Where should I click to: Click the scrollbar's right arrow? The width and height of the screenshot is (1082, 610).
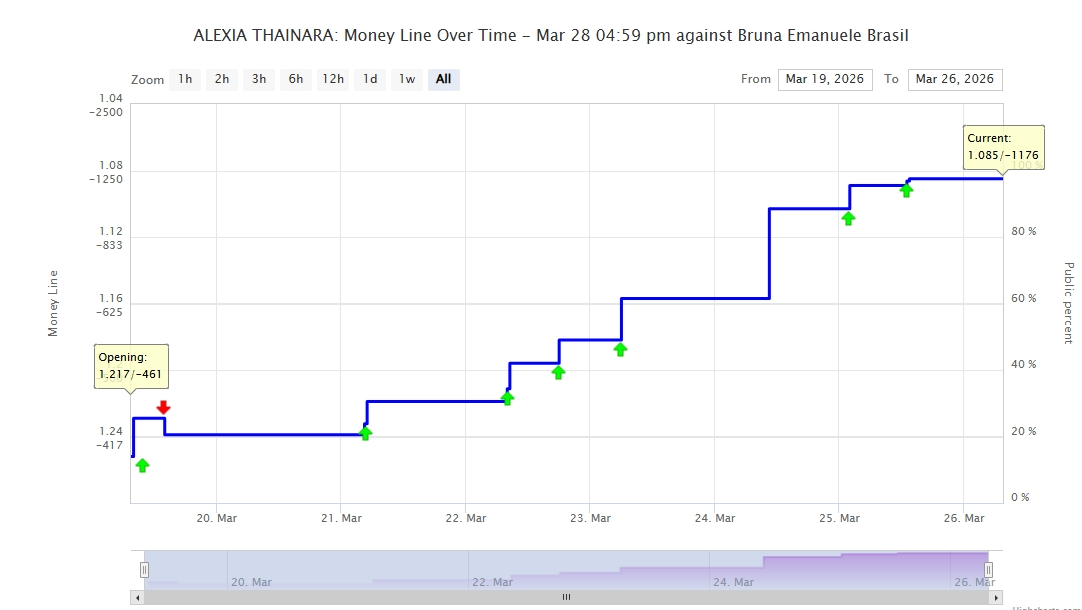pyautogui.click(x=996, y=598)
